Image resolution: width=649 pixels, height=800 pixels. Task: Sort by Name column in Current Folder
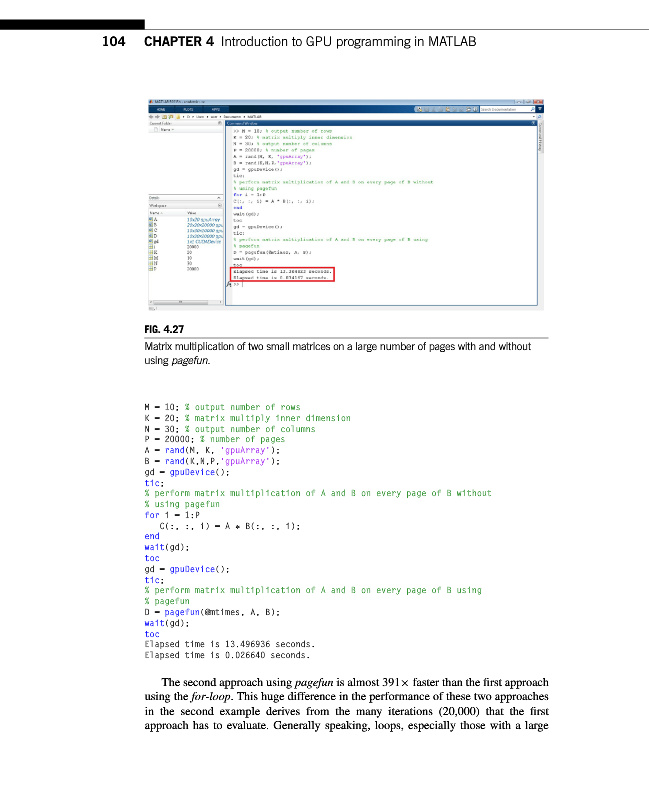[168, 130]
